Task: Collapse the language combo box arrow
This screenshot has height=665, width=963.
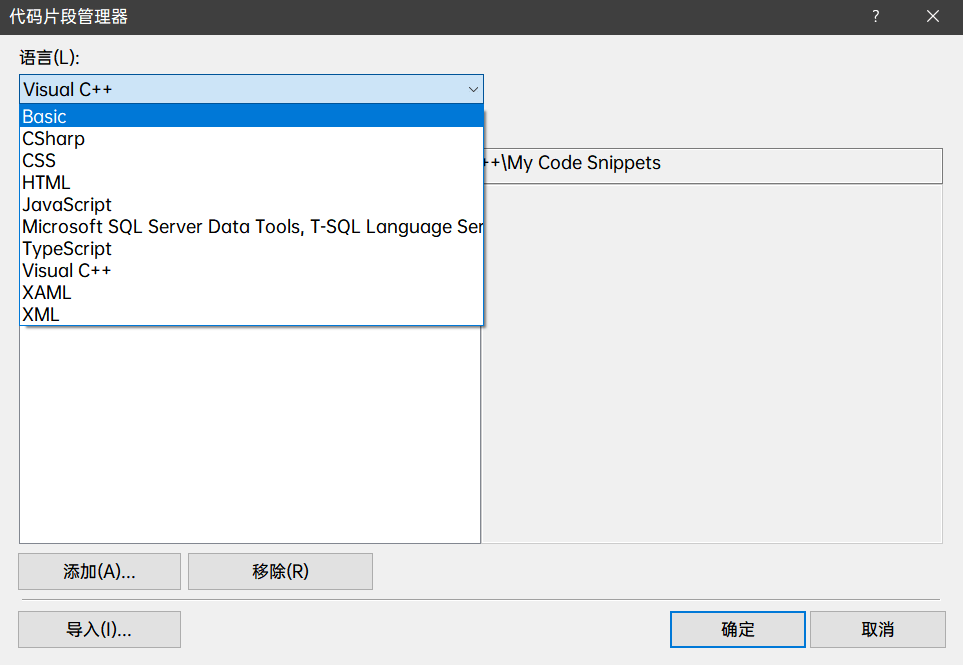Action: (473, 90)
